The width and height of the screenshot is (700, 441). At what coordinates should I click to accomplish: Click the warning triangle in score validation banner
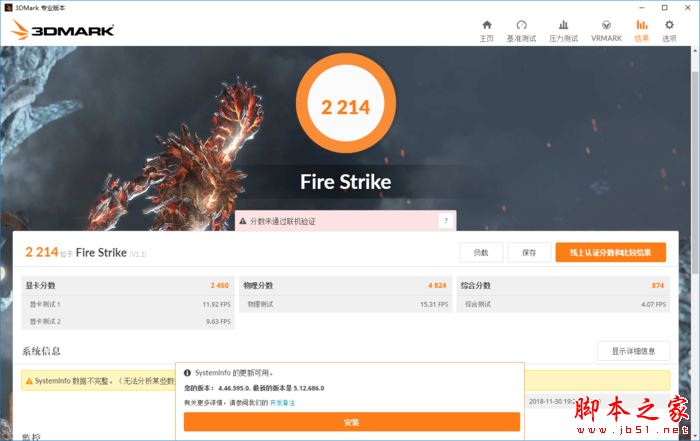coord(243,221)
